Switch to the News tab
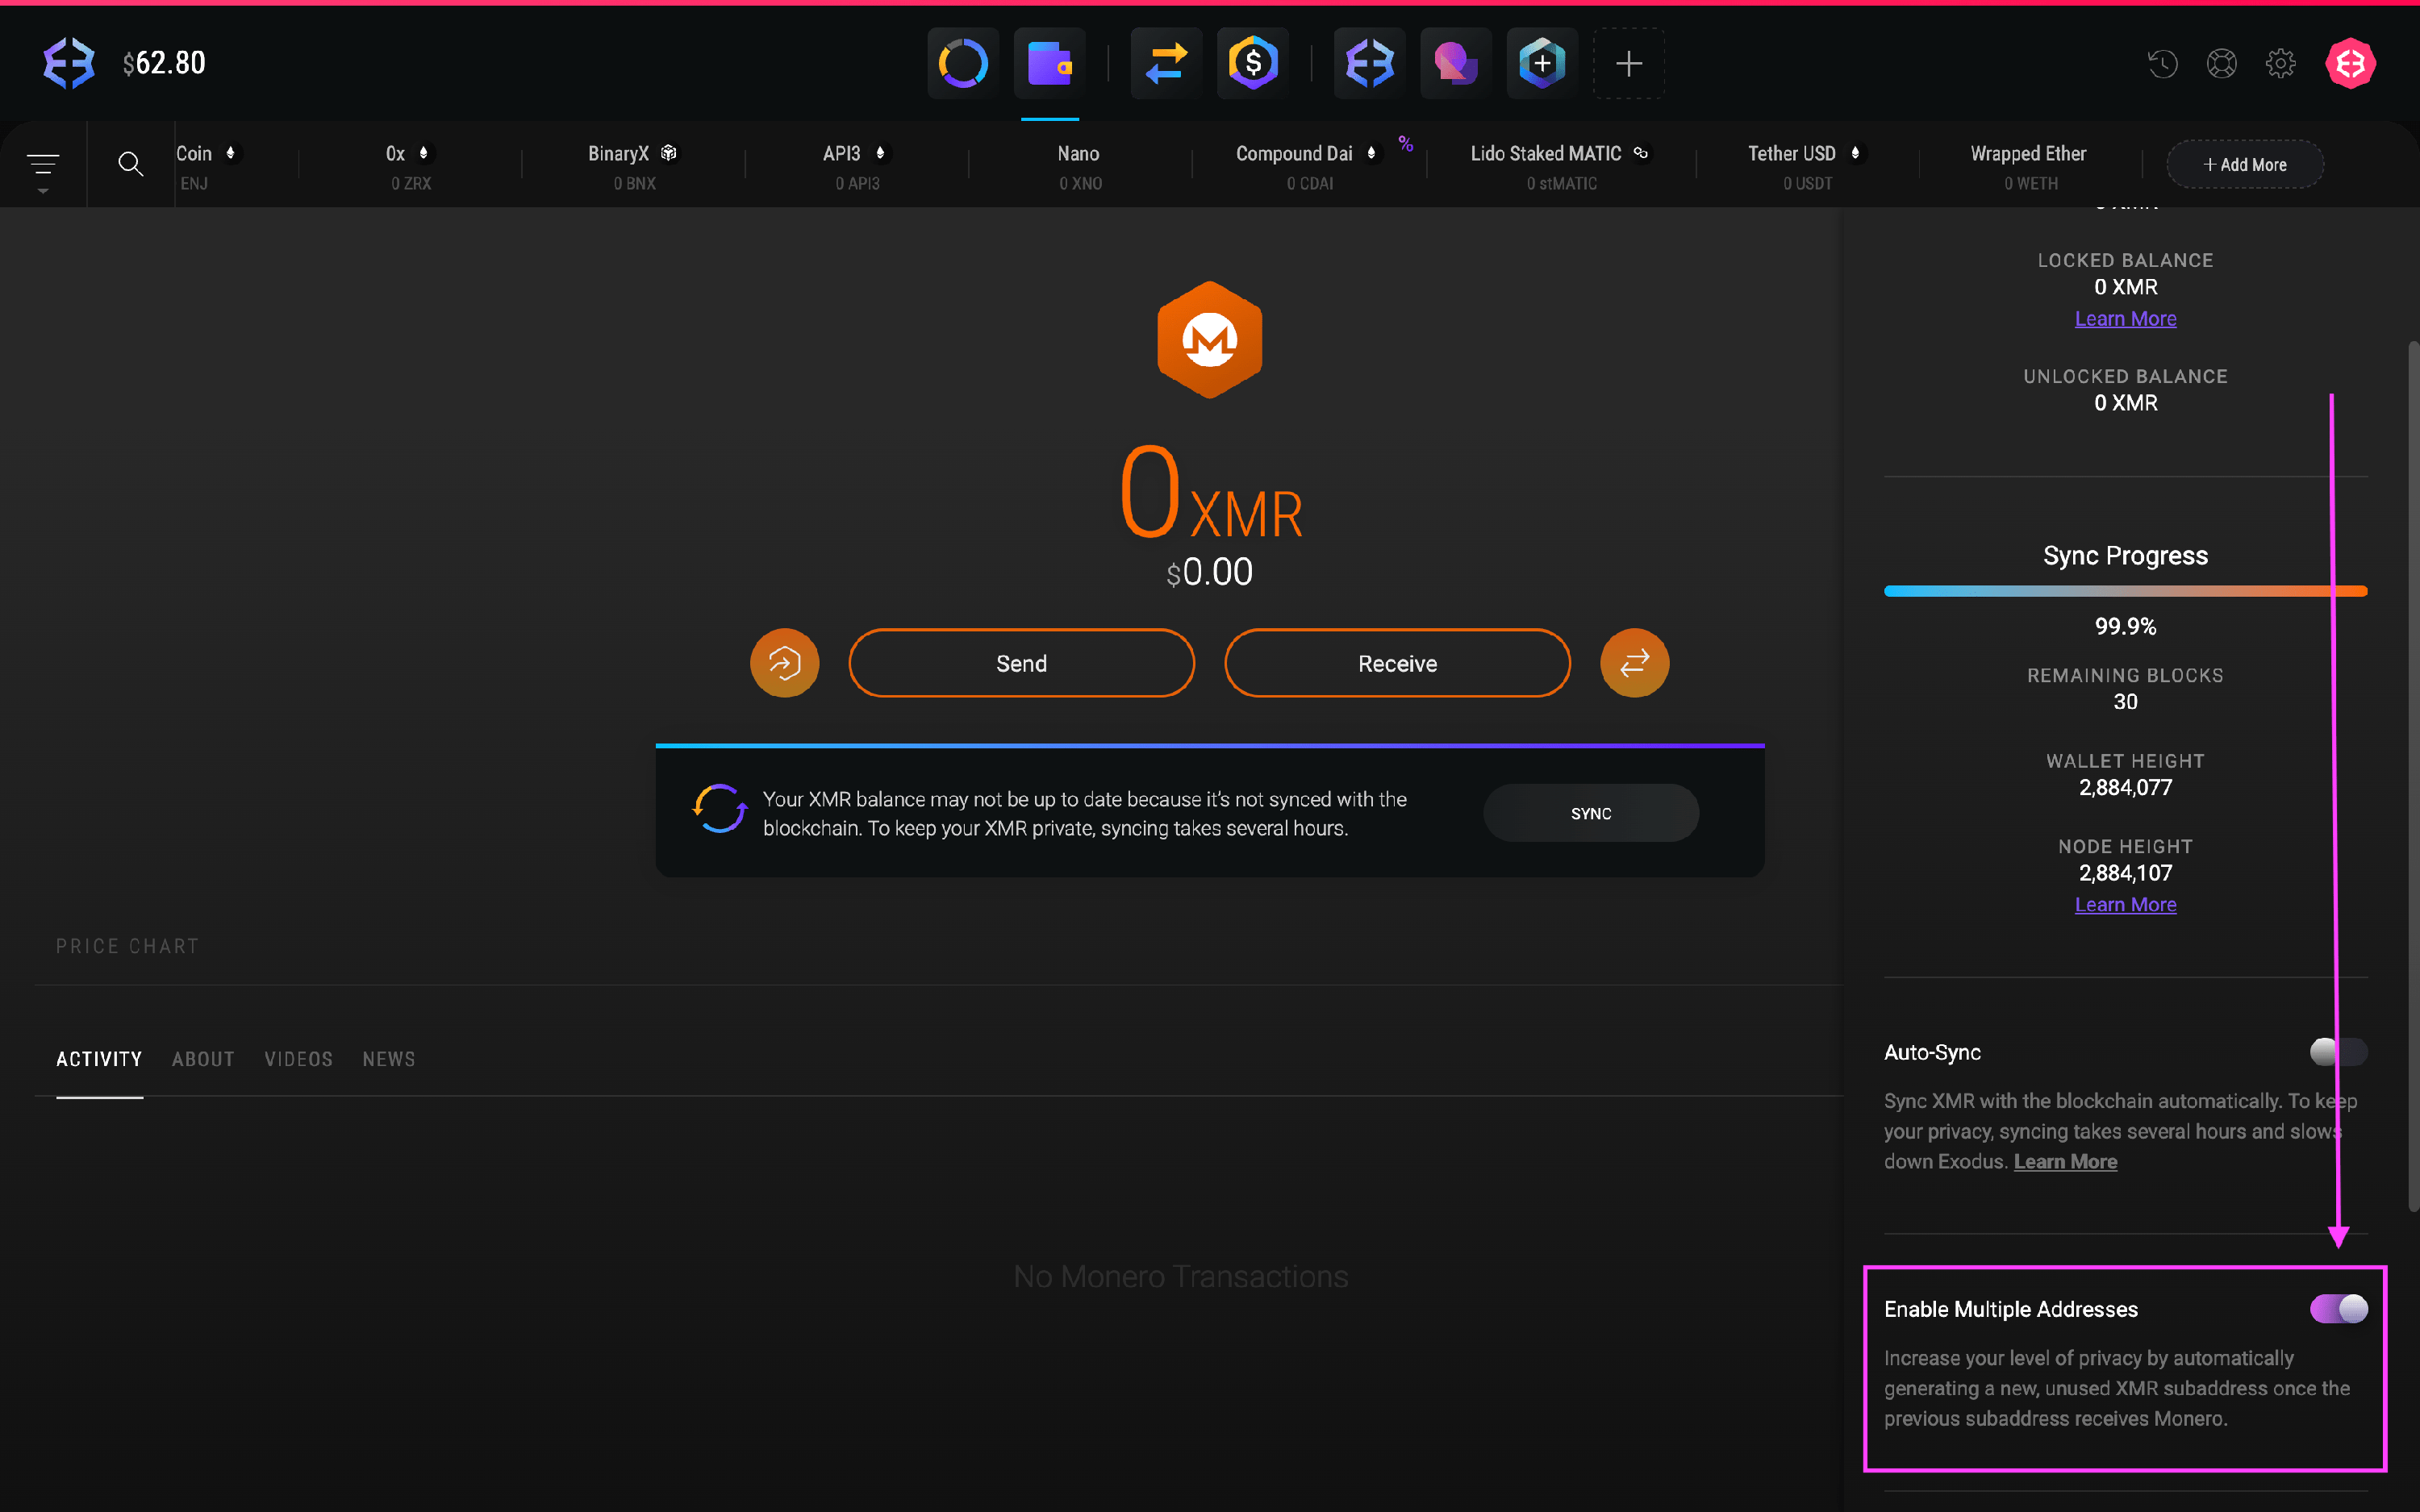The image size is (2420, 1512). coord(388,1059)
